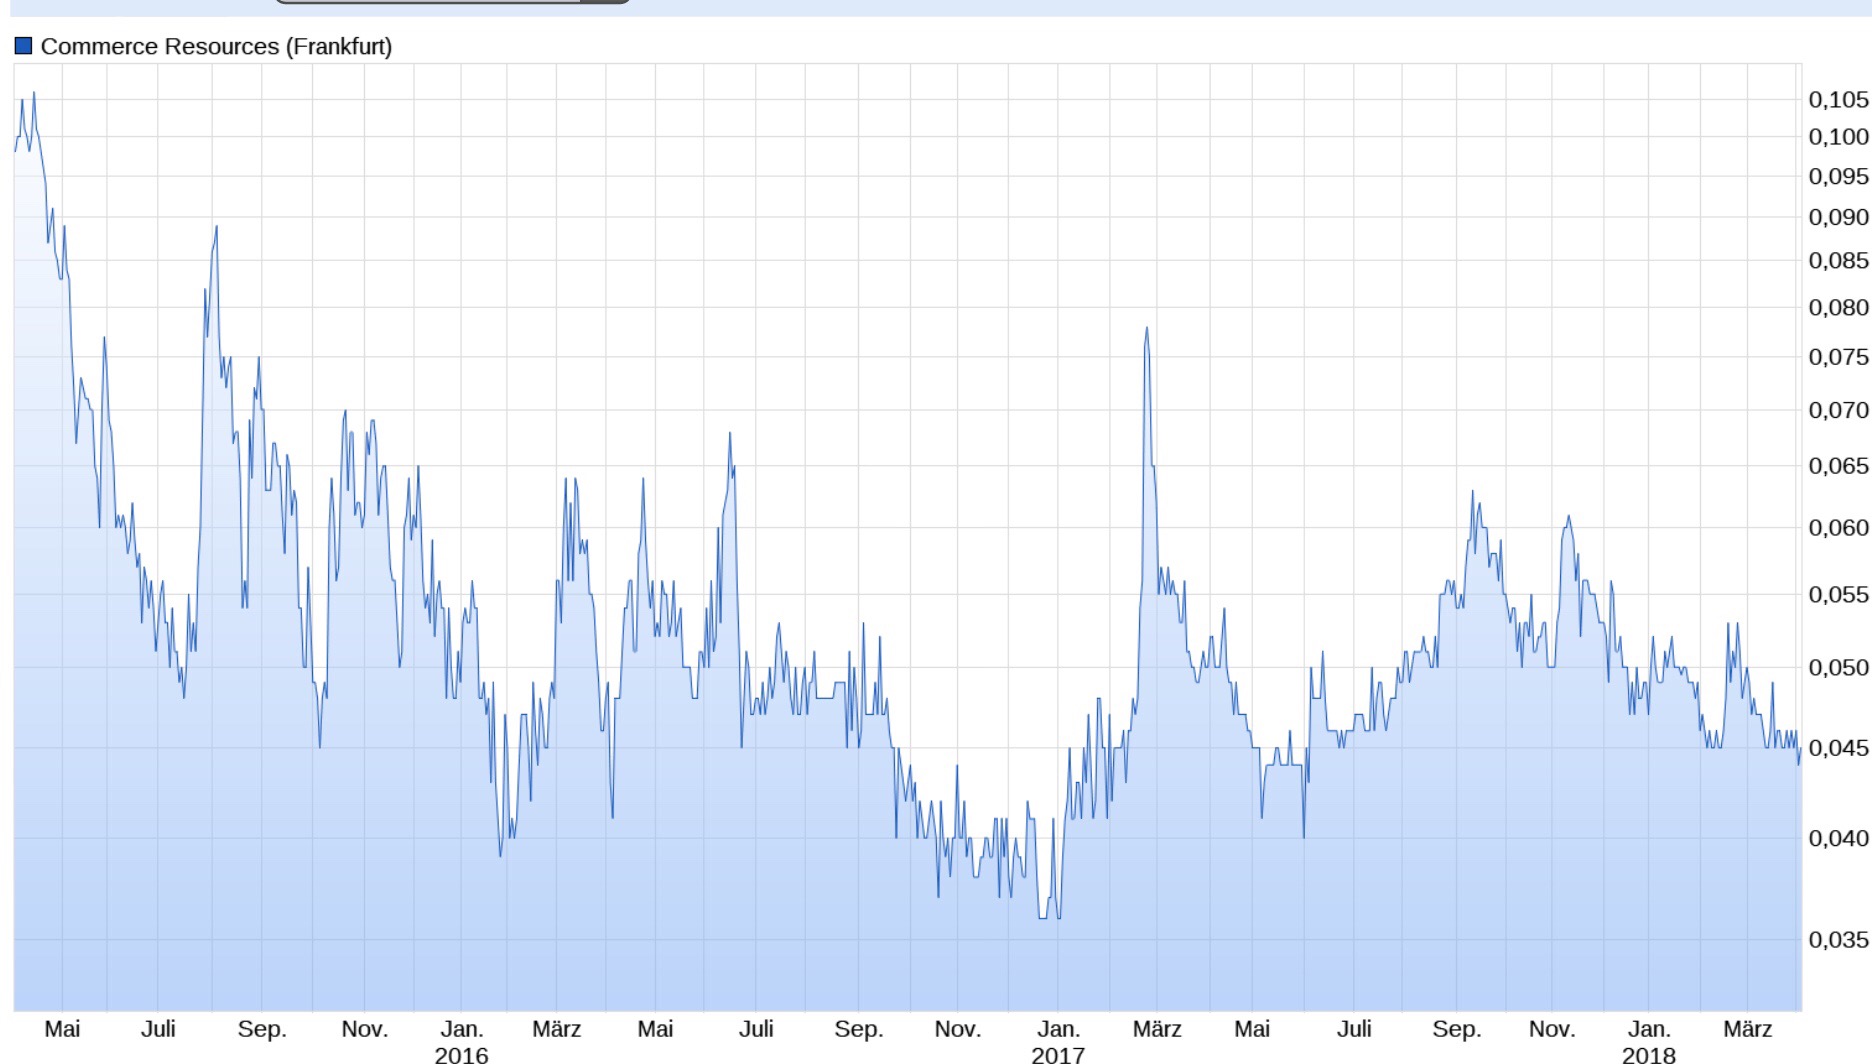Click the blue Commerce Resources legend swatch
This screenshot has width=1872, height=1064.
click(x=23, y=46)
